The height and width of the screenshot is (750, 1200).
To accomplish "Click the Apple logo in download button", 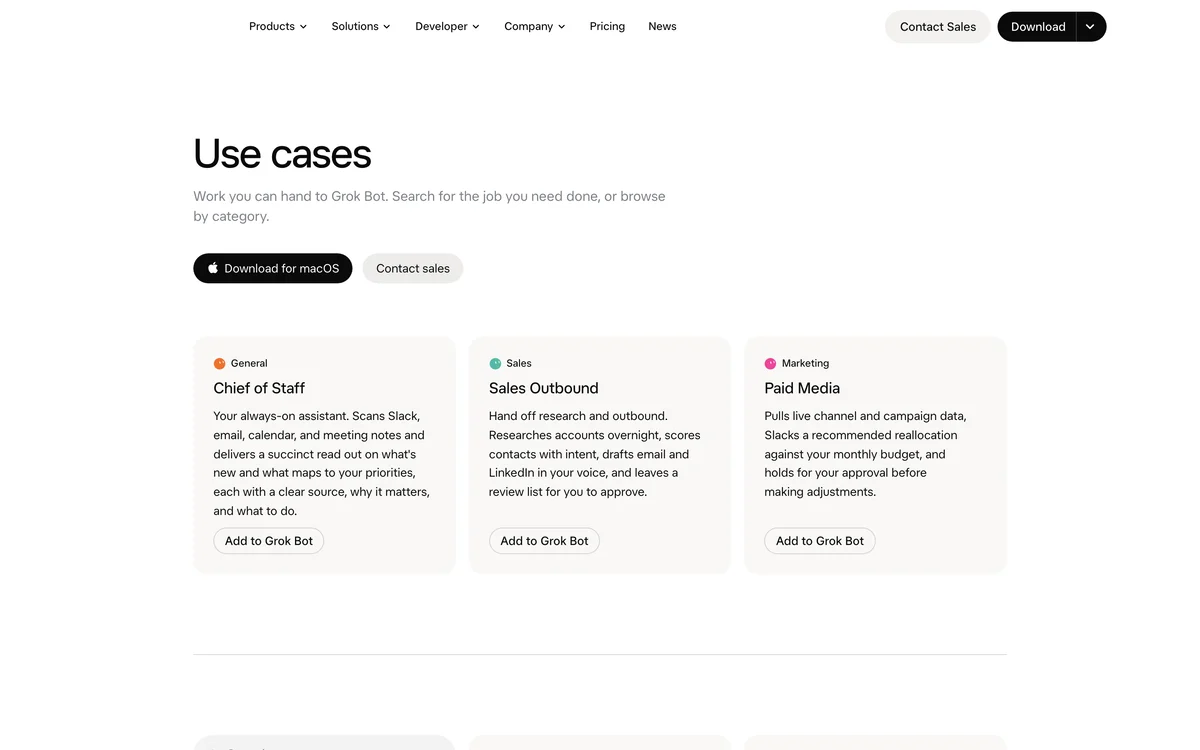I will click(213, 268).
